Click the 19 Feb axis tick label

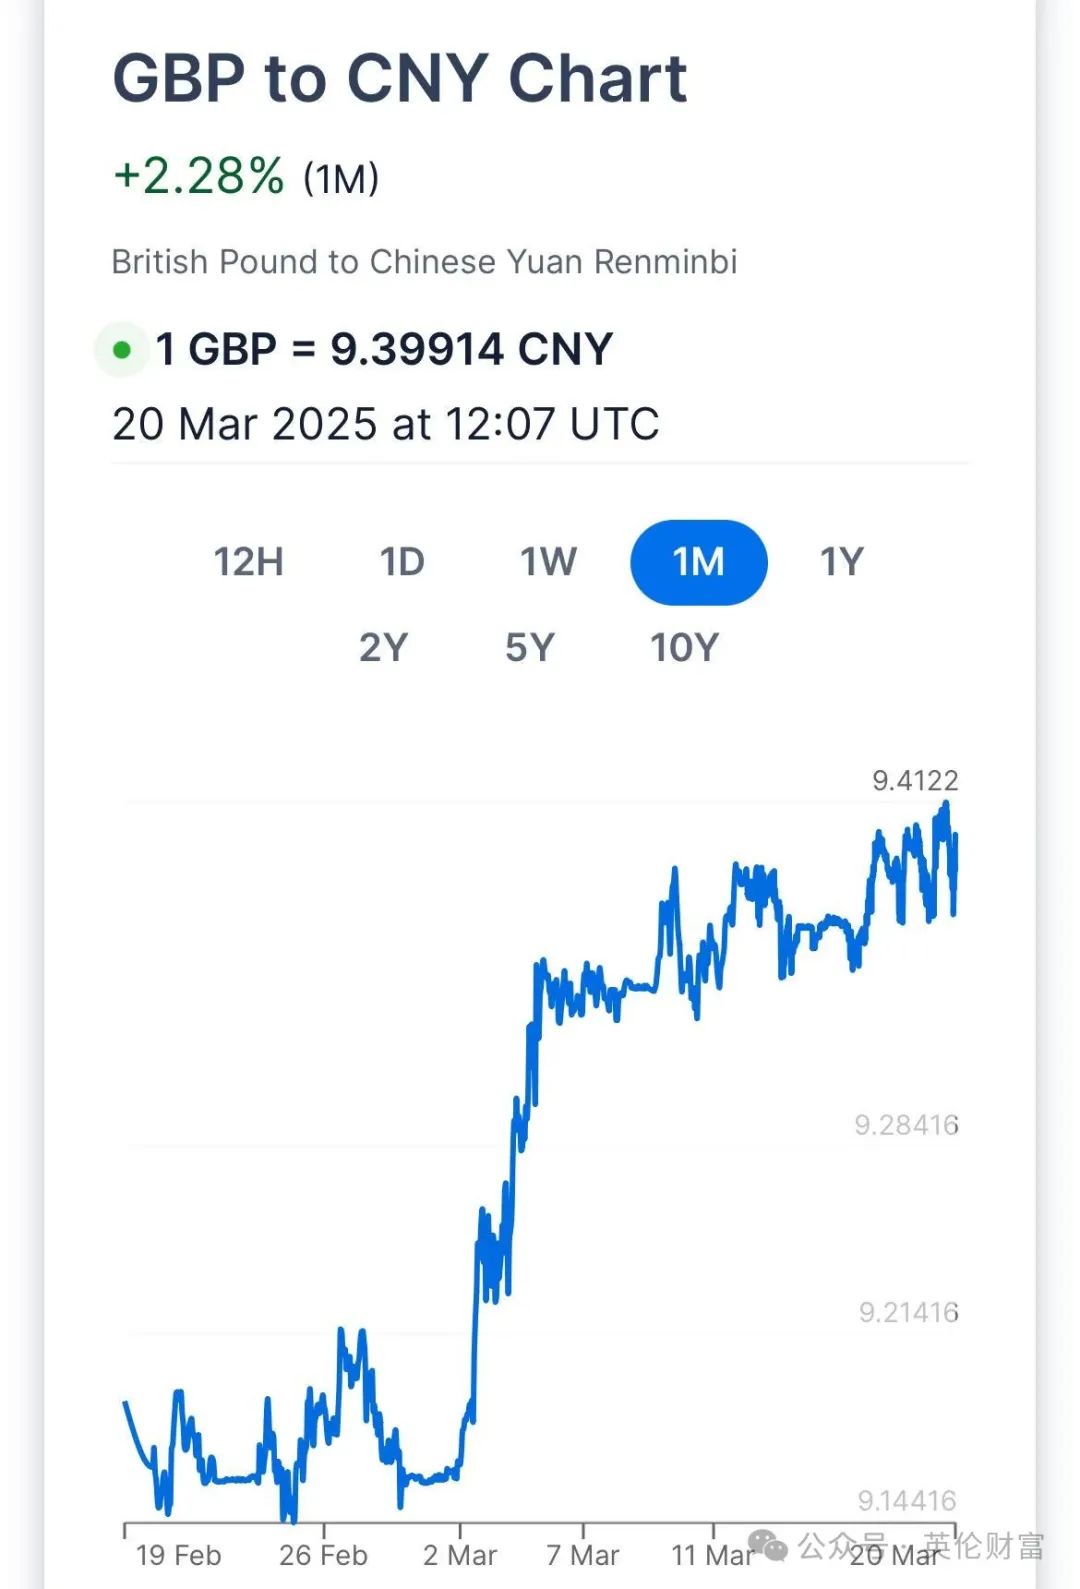(178, 1555)
